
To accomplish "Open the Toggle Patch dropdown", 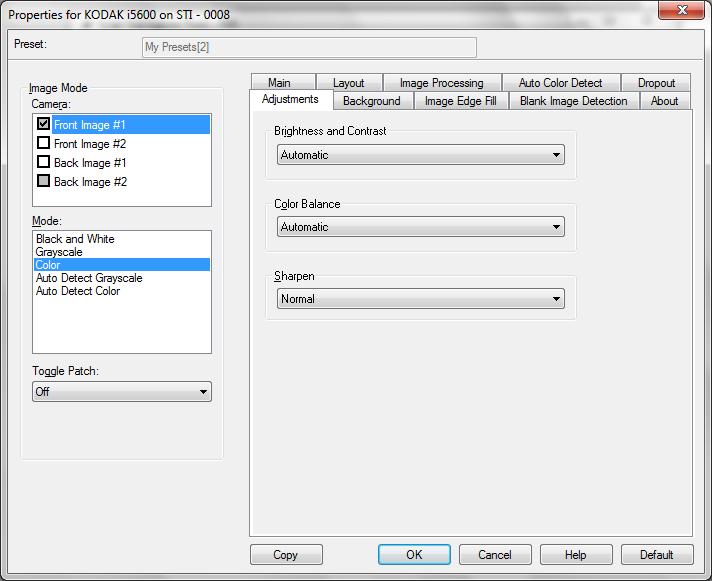I will [x=122, y=391].
